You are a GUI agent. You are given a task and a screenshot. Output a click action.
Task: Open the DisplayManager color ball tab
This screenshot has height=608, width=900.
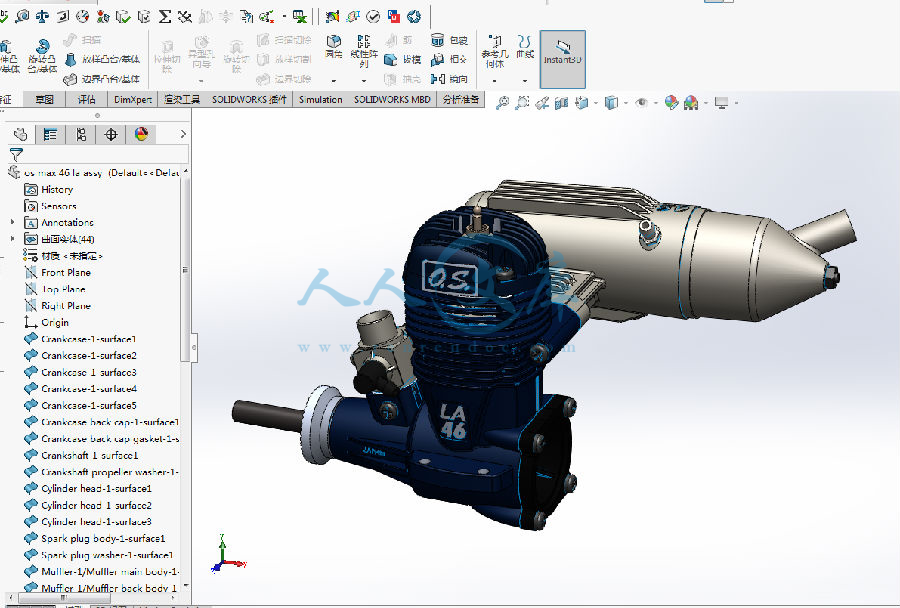(141, 134)
